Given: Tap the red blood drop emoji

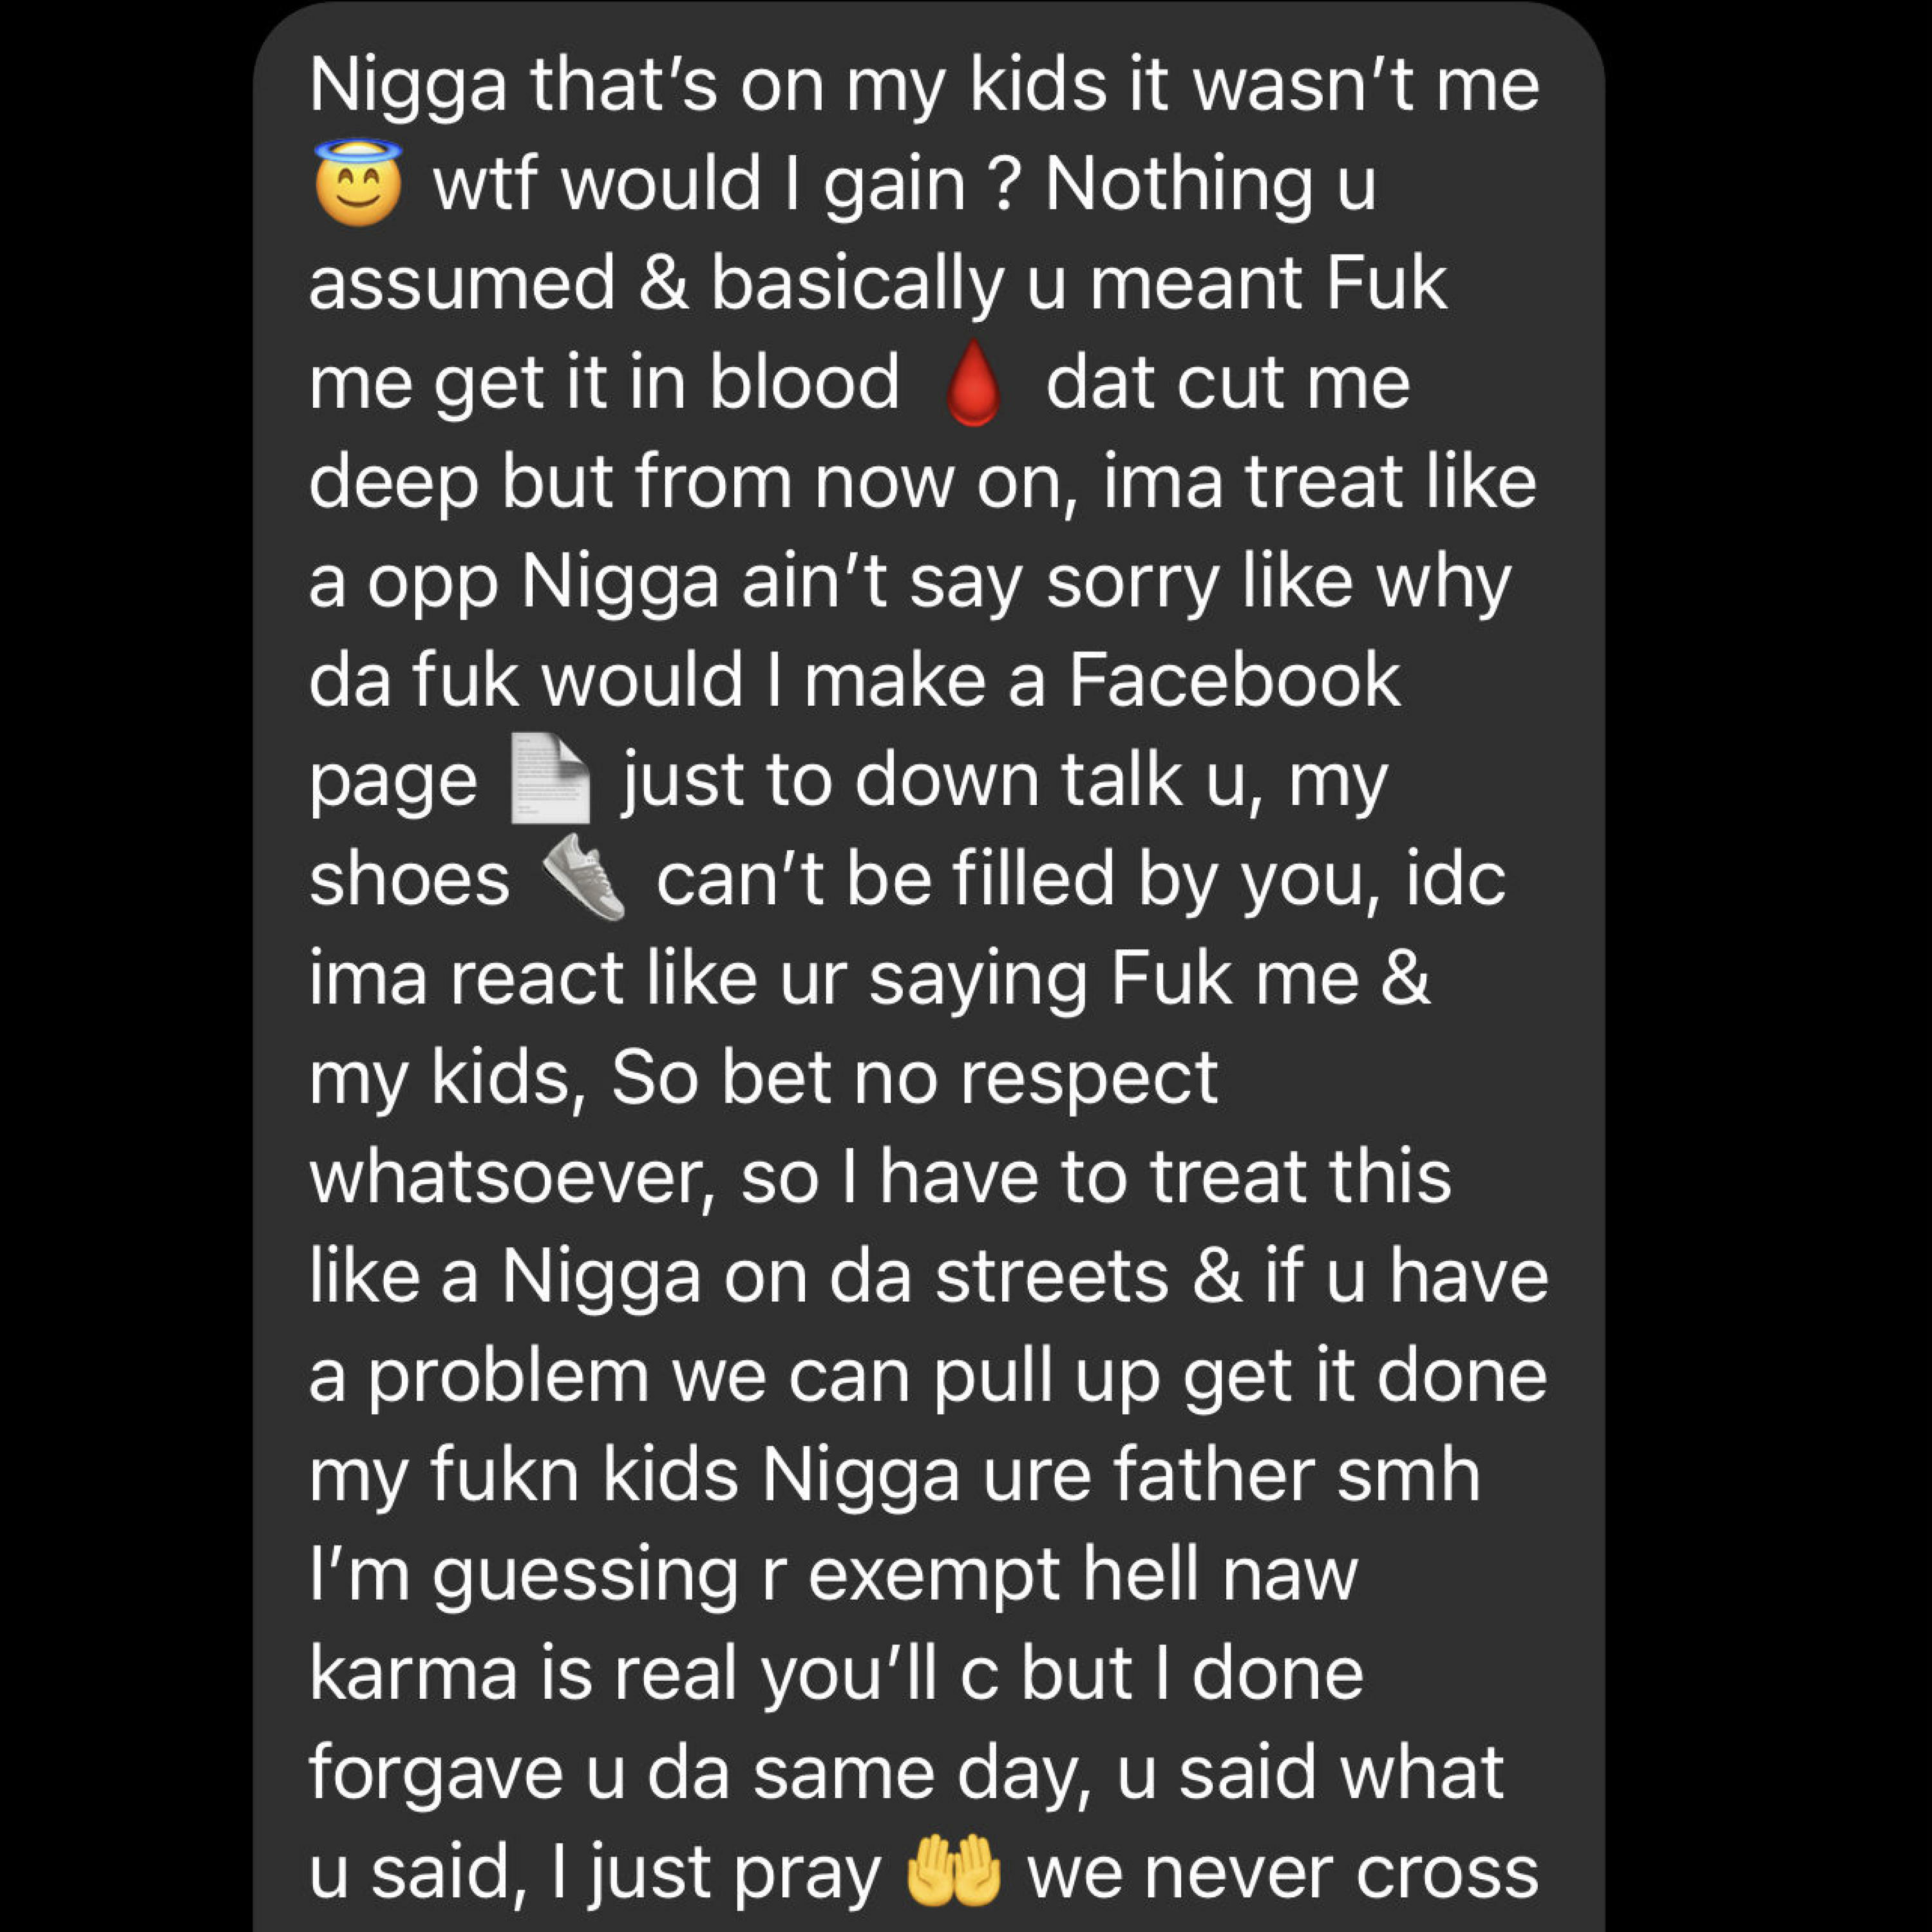Looking at the screenshot, I should [x=972, y=383].
